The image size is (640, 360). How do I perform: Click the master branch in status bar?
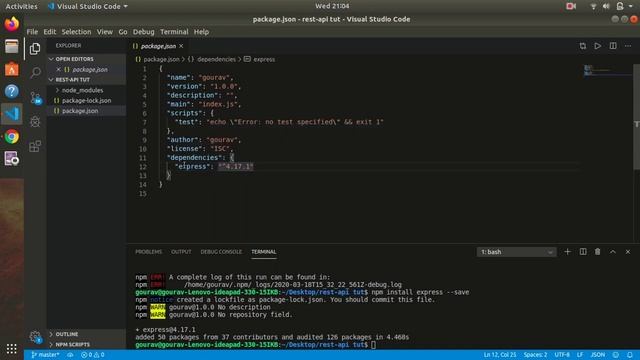(x=45, y=355)
